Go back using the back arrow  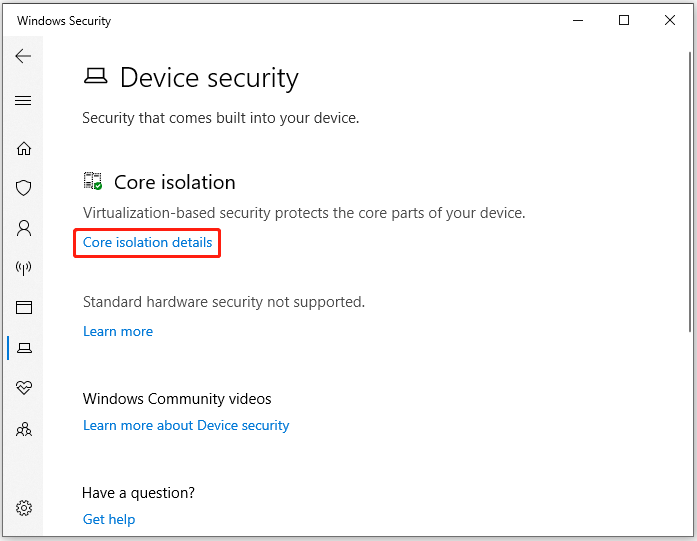coord(23,56)
